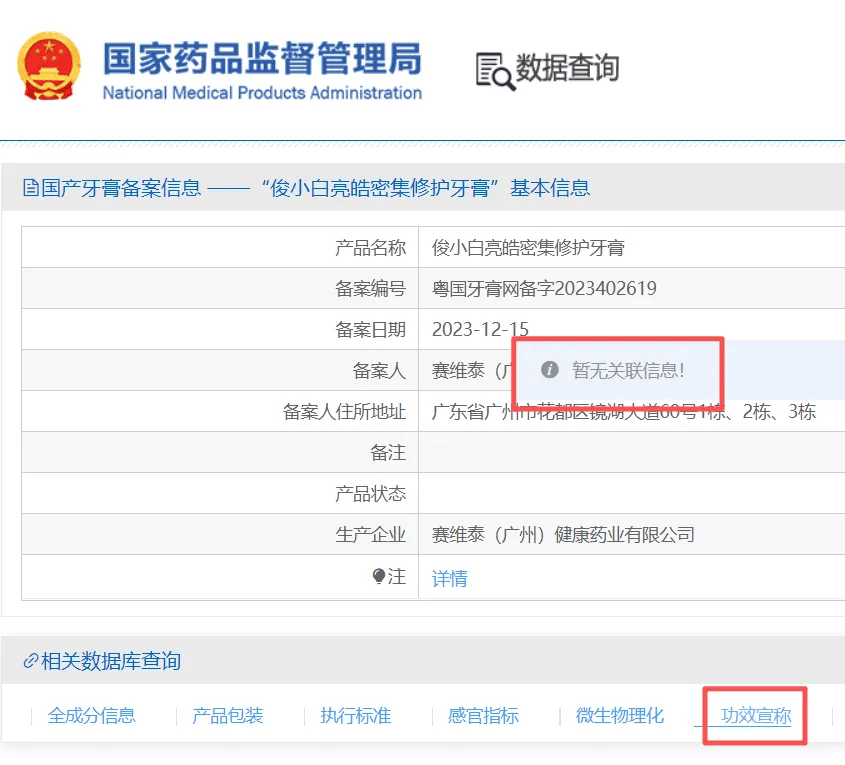This screenshot has height=765, width=845.
Task: Open the 功效宣称 database link
Action: [x=753, y=716]
